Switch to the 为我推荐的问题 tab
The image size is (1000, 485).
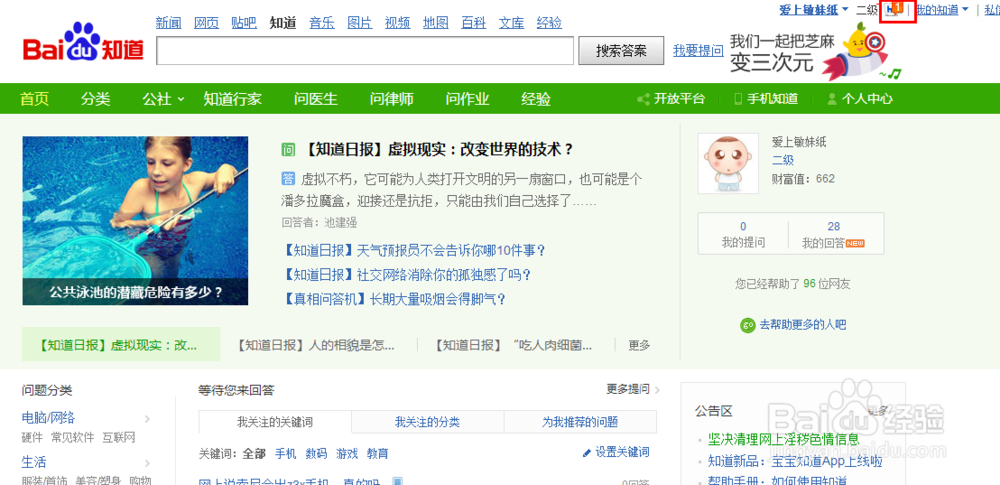[580, 422]
